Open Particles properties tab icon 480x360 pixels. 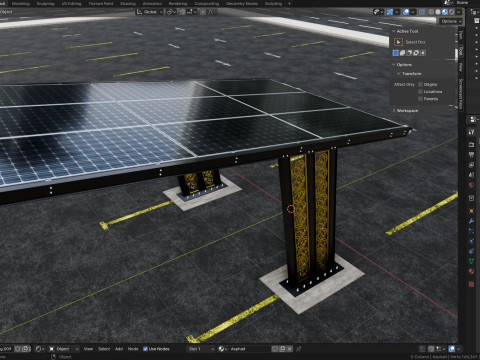click(x=471, y=231)
